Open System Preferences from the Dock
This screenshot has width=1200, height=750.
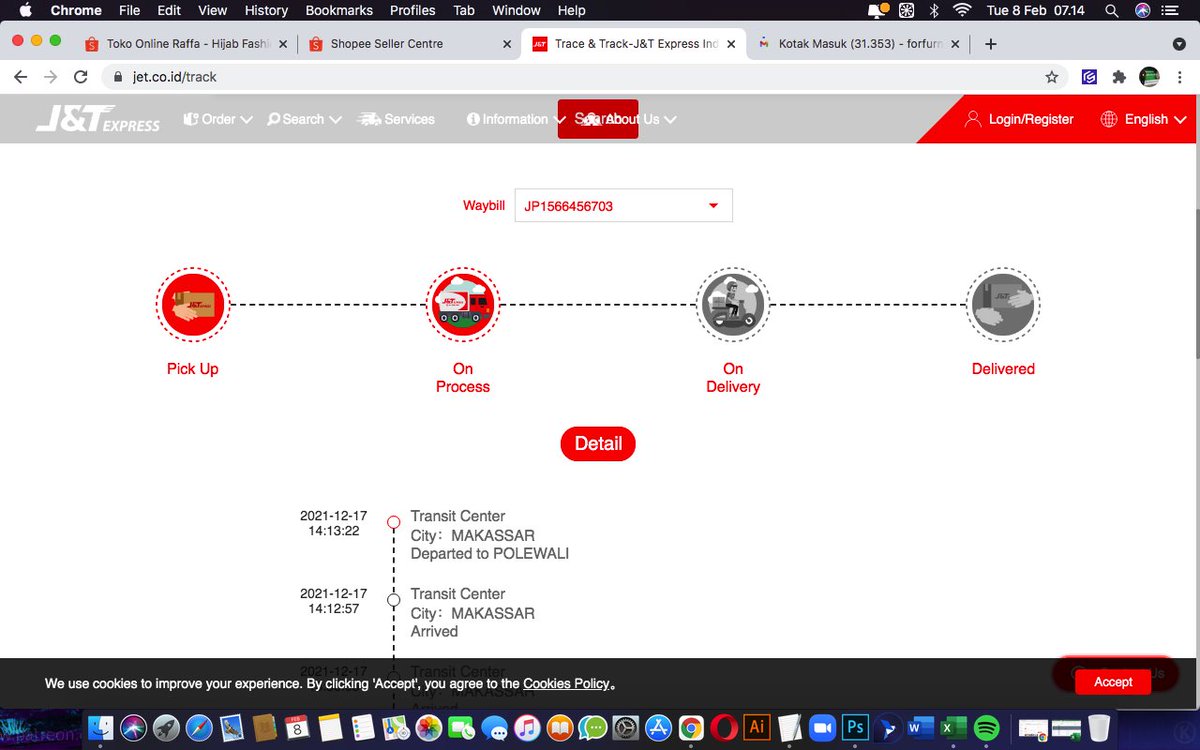point(625,727)
